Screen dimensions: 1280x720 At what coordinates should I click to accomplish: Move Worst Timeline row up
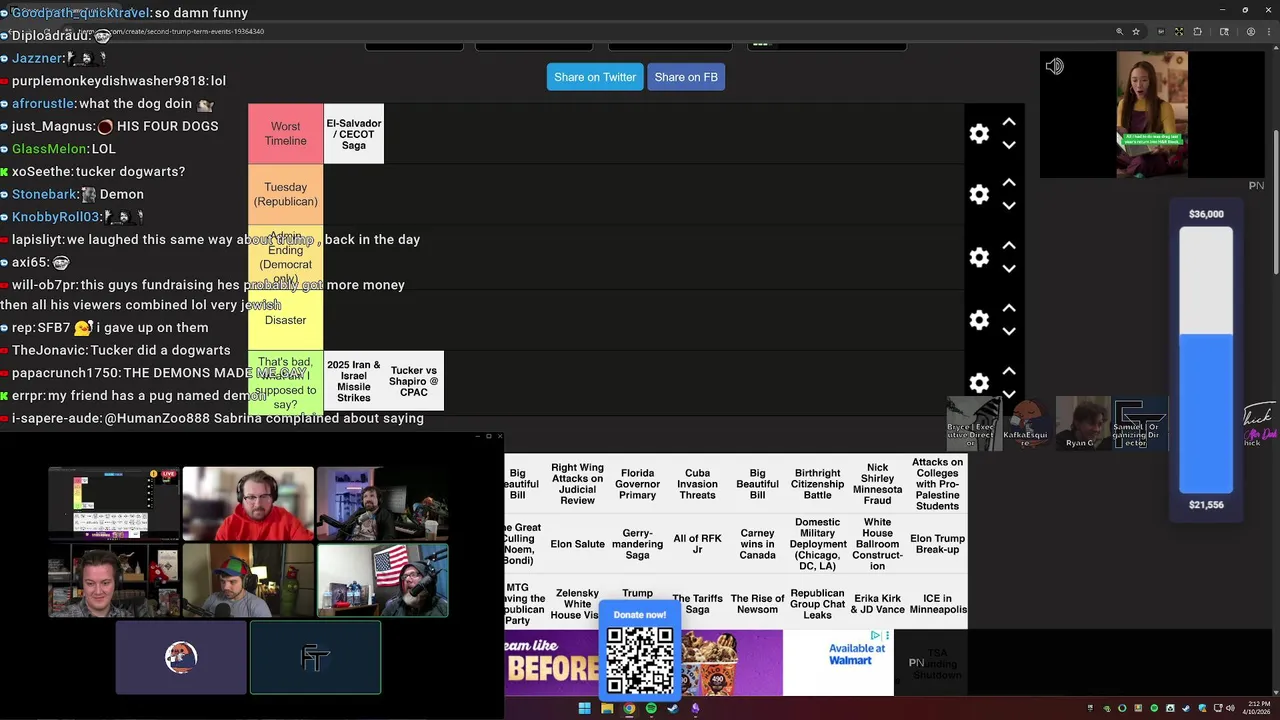[1009, 122]
